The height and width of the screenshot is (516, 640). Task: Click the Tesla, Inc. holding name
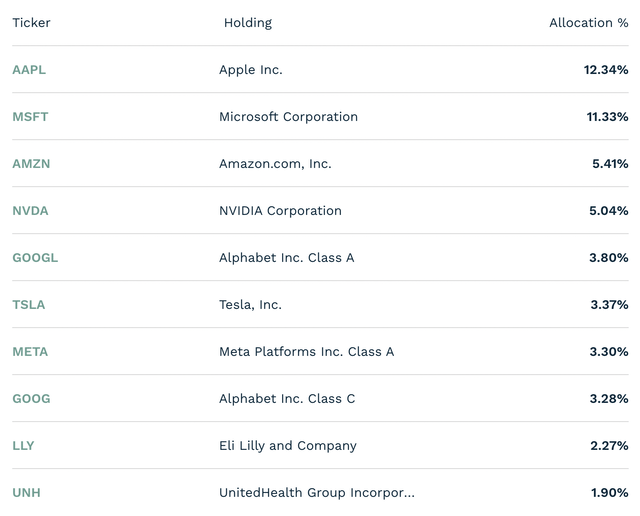click(250, 305)
